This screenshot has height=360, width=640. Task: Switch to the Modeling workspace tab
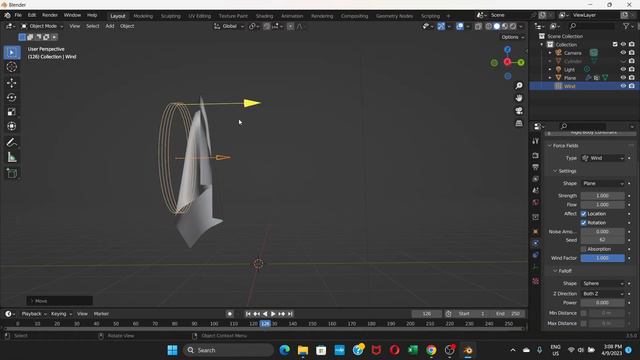click(143, 16)
